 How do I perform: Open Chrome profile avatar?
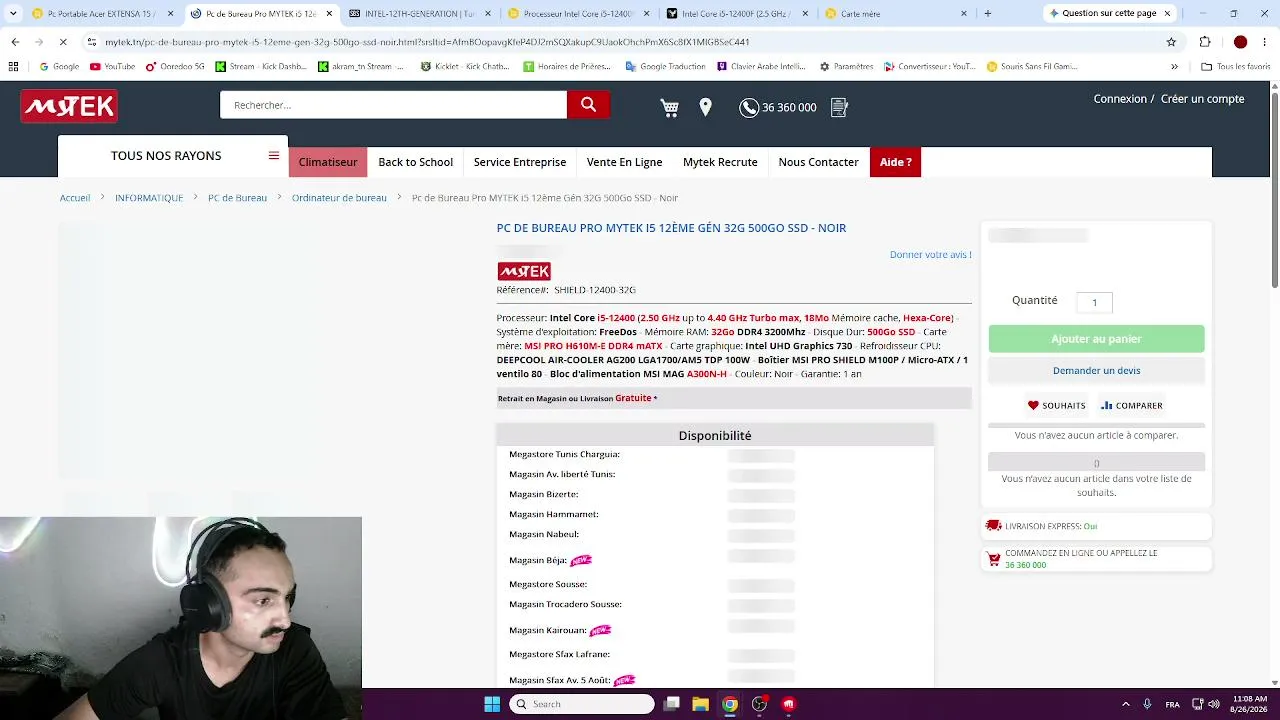[1240, 42]
